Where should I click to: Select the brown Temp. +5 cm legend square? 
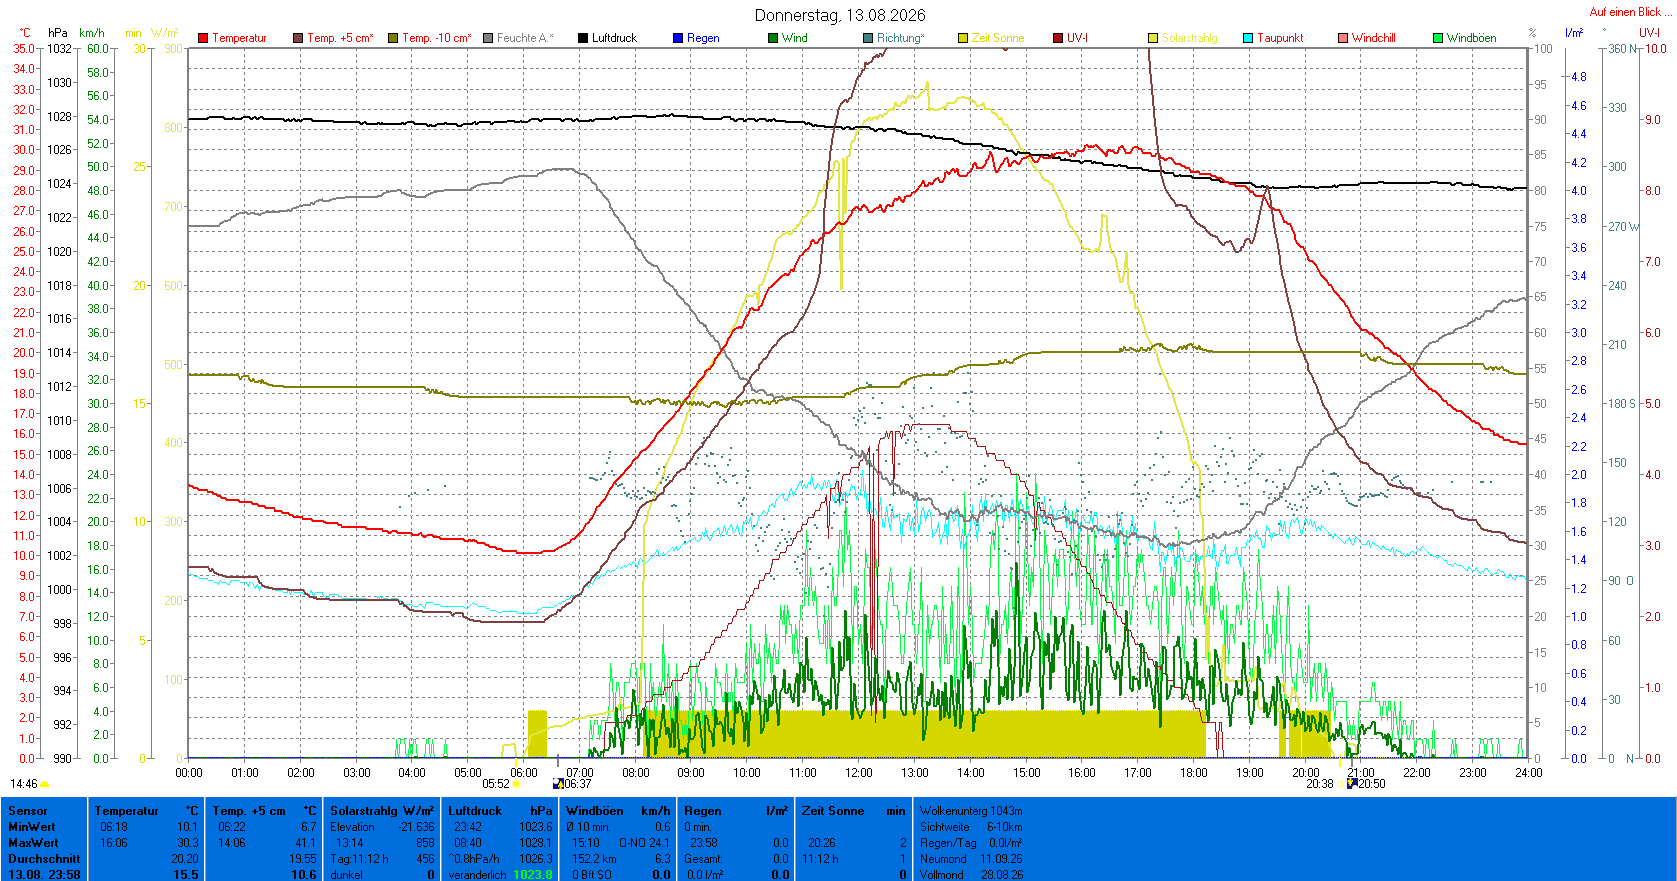[298, 38]
